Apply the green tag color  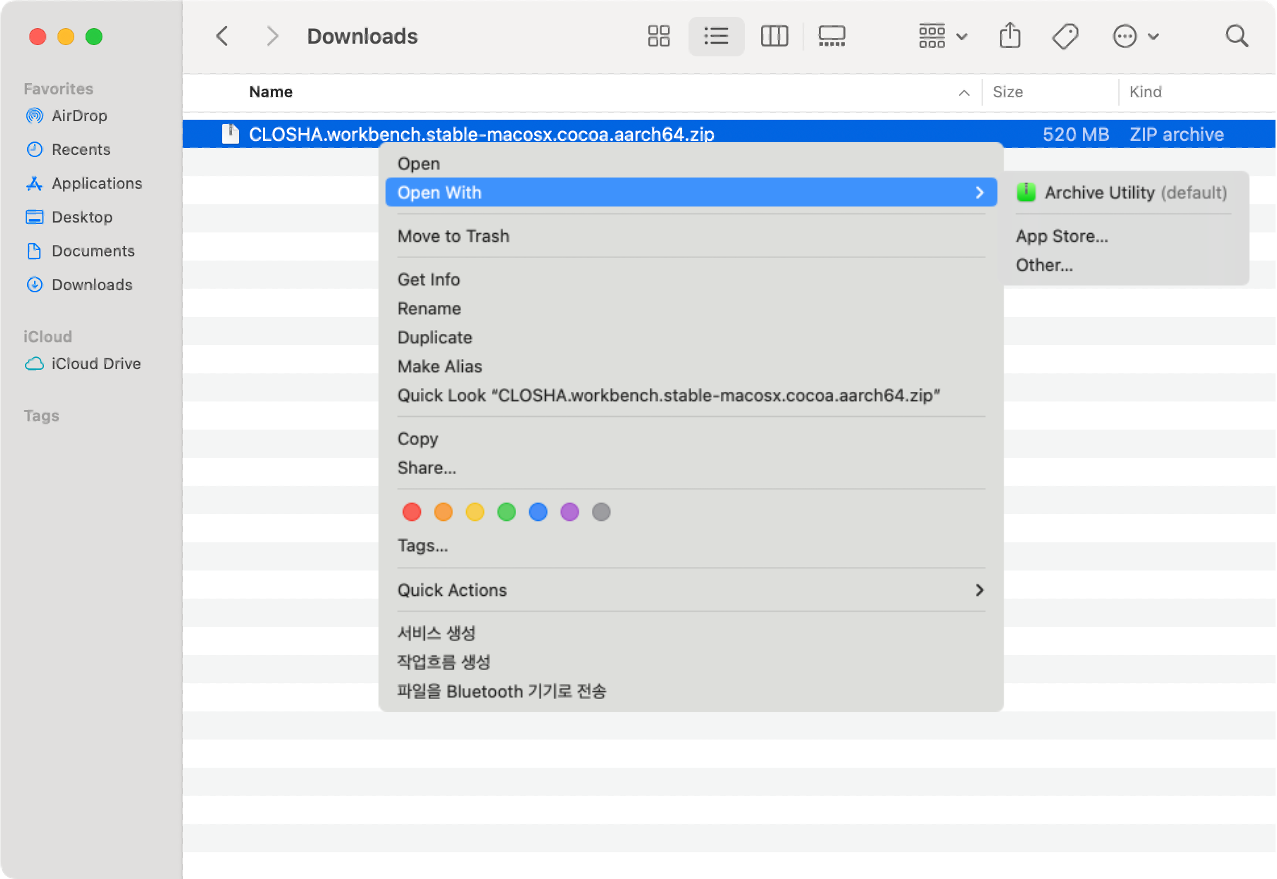tap(507, 512)
